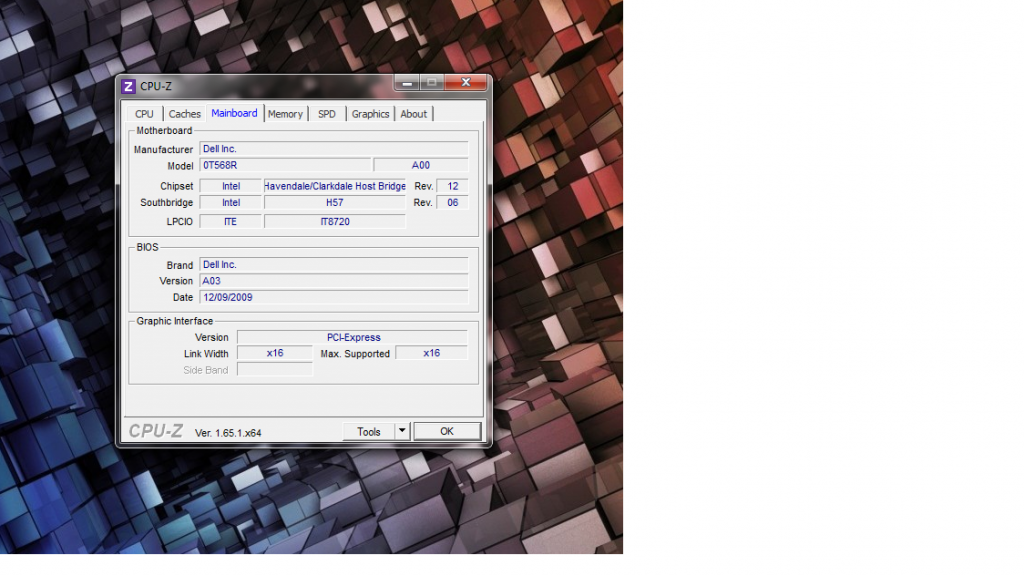Click the Southbridge H57 field

coord(335,203)
